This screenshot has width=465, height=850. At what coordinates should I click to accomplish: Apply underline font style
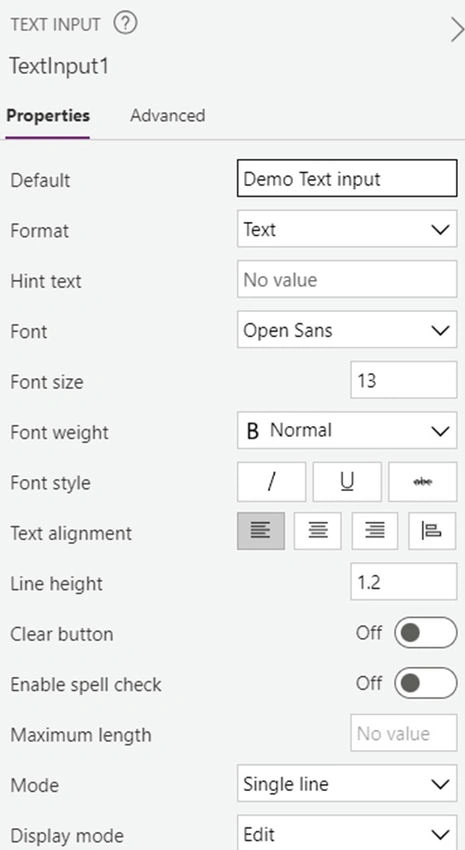click(x=347, y=481)
